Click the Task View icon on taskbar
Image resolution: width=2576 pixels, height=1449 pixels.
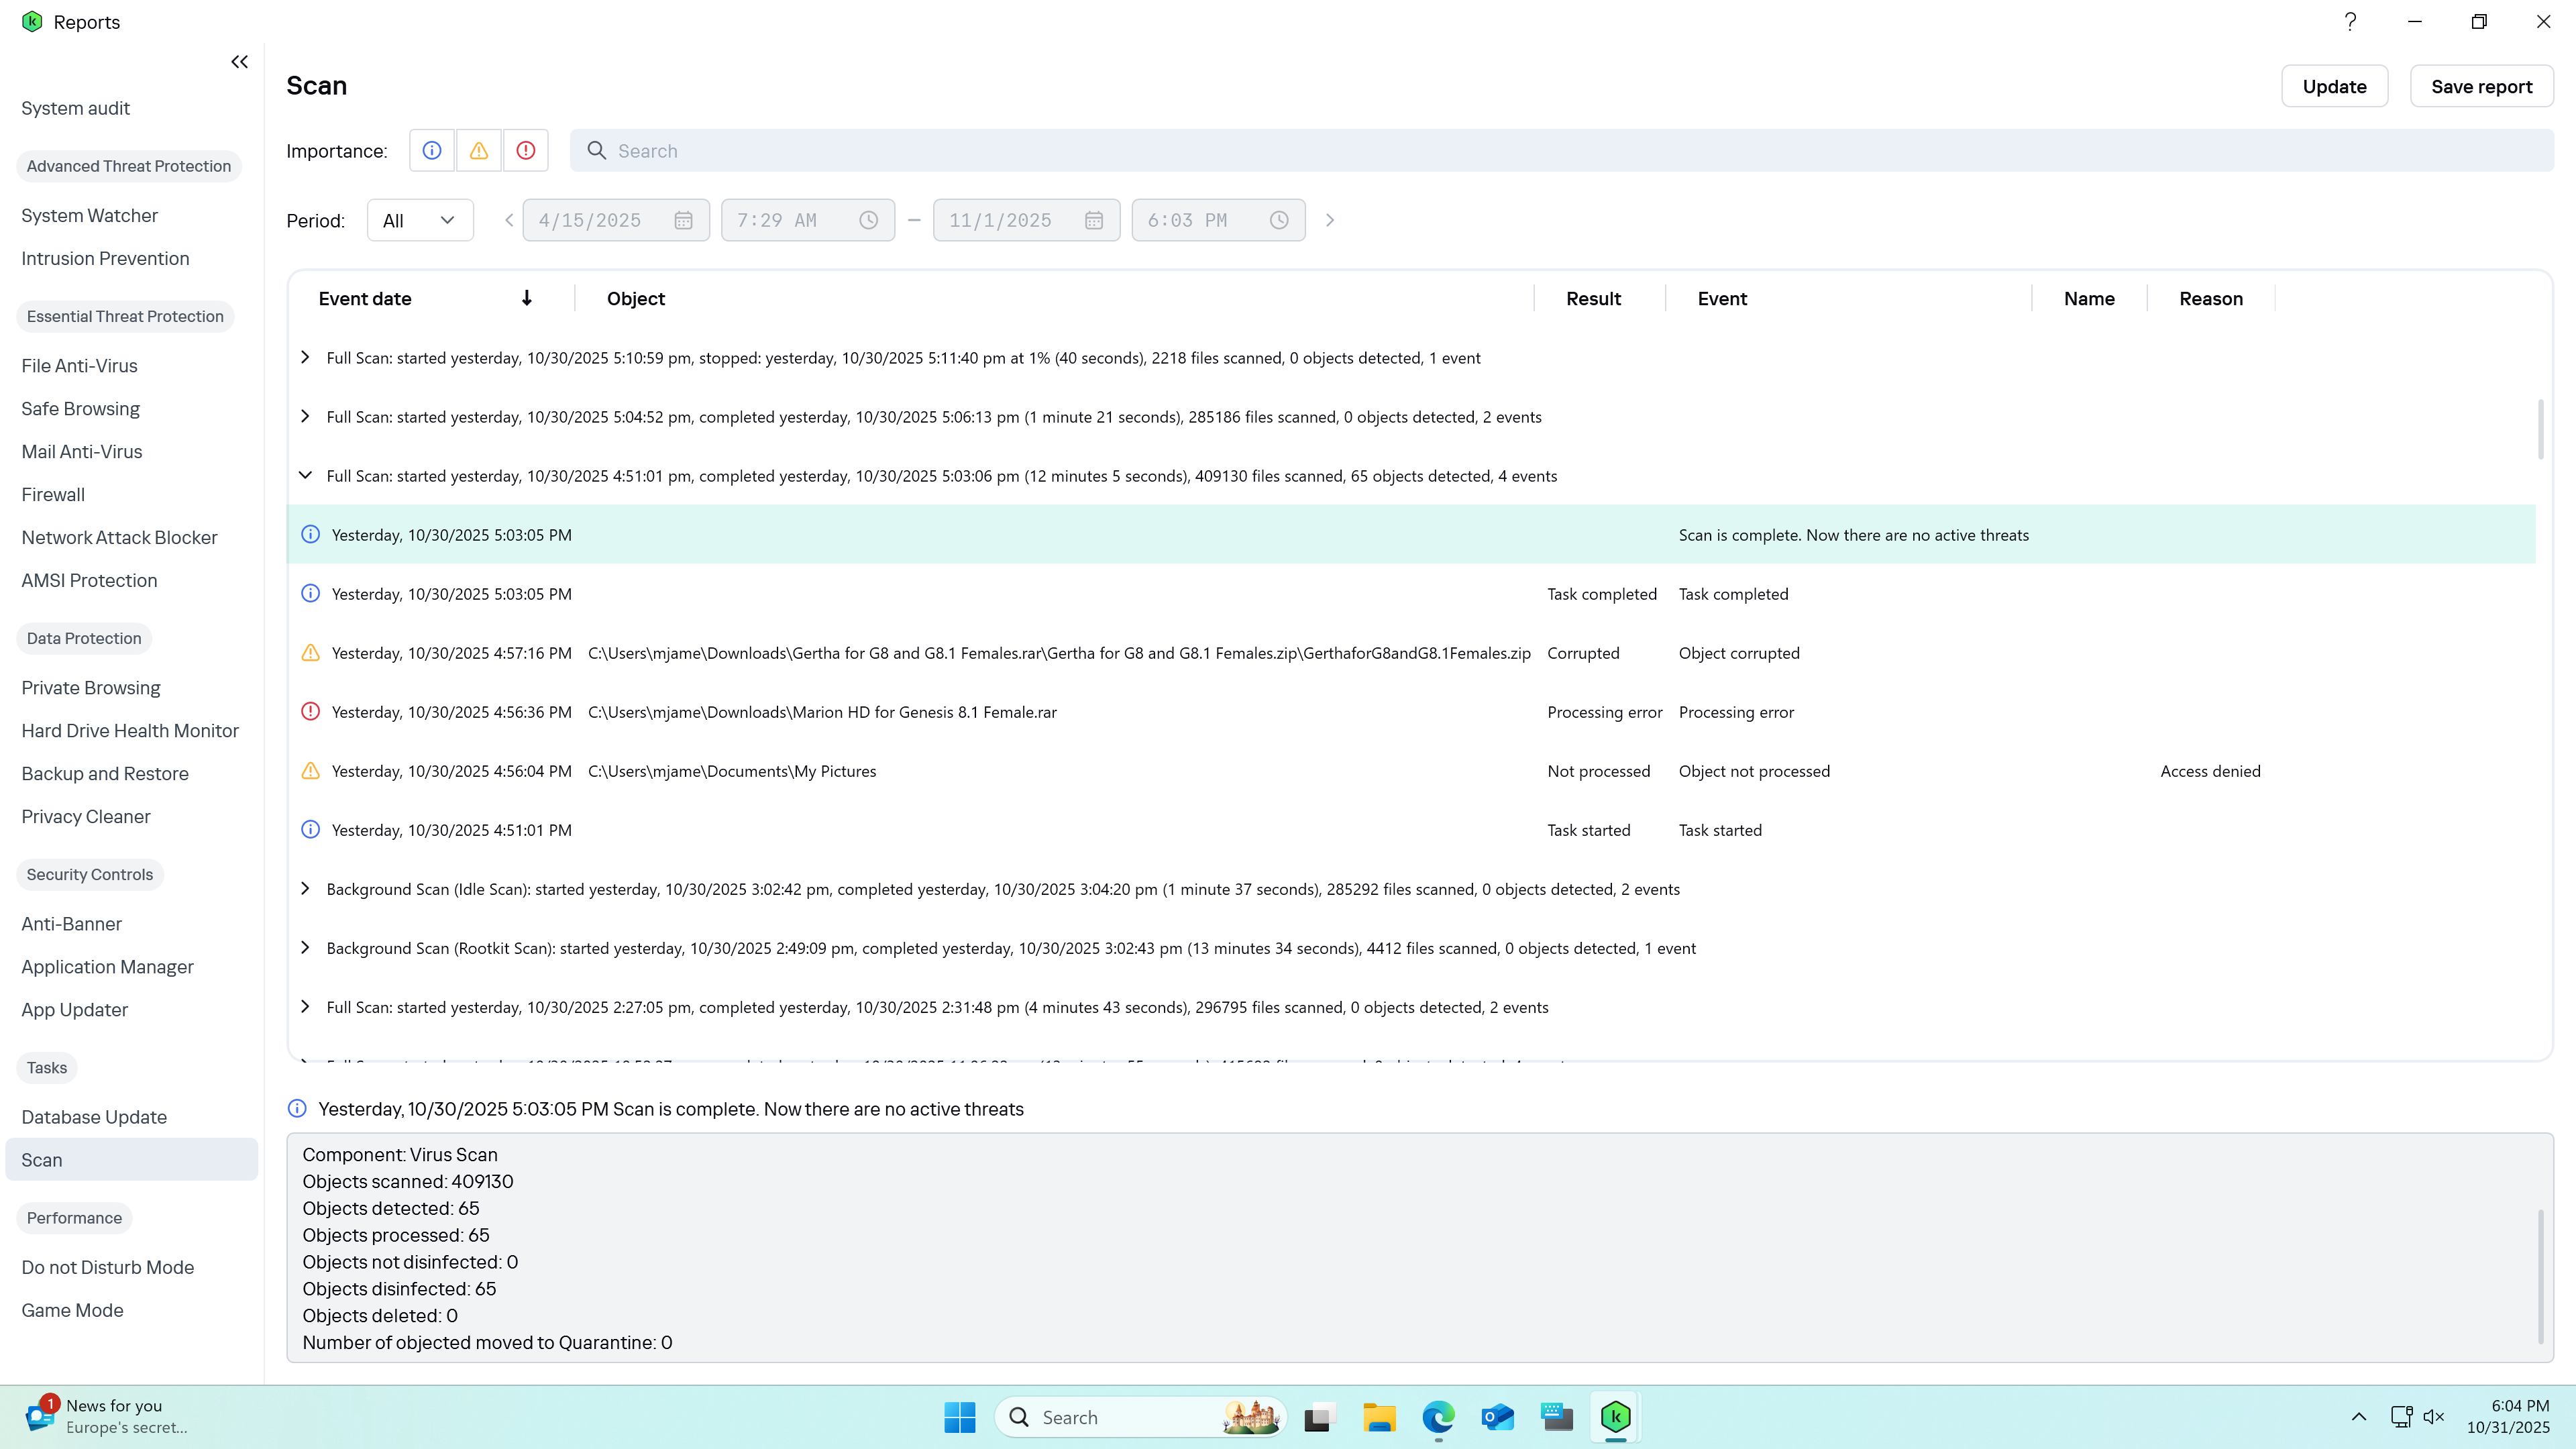(1320, 1417)
